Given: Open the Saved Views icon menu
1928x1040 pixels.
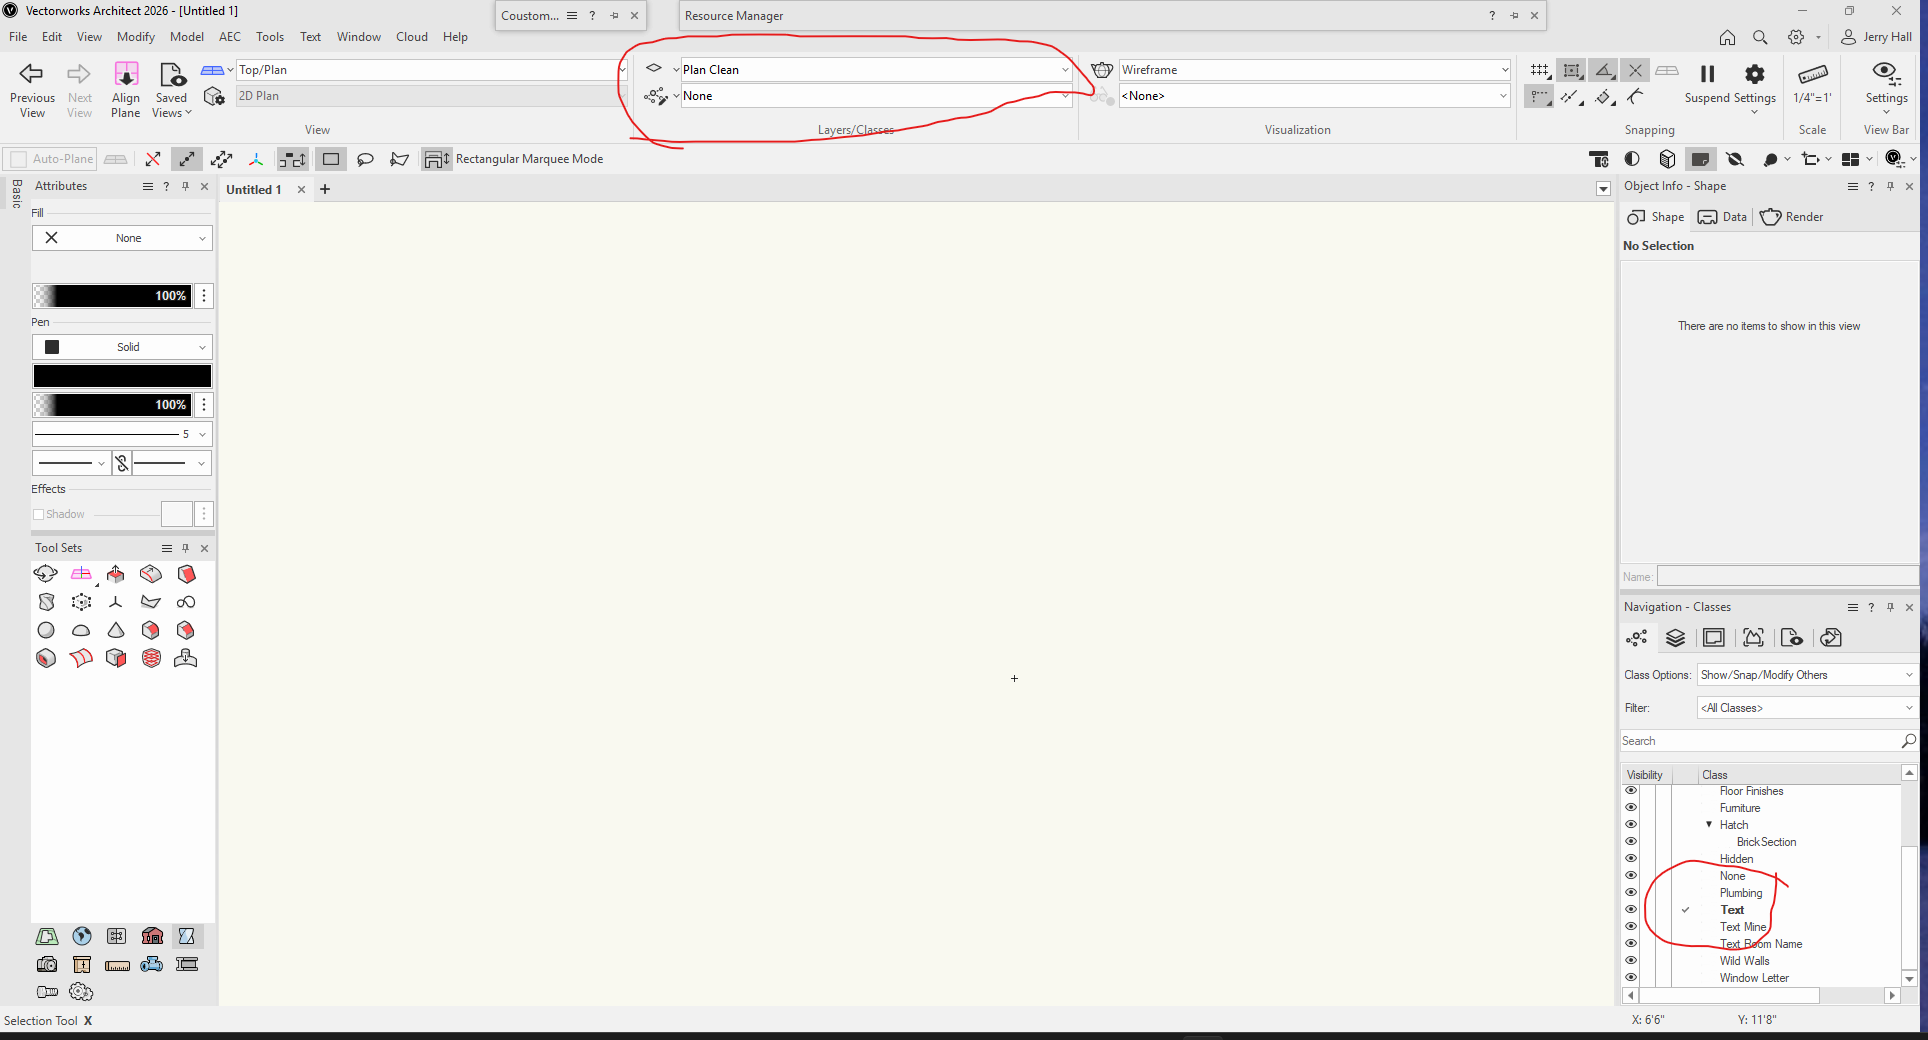Looking at the screenshot, I should pos(172,74).
